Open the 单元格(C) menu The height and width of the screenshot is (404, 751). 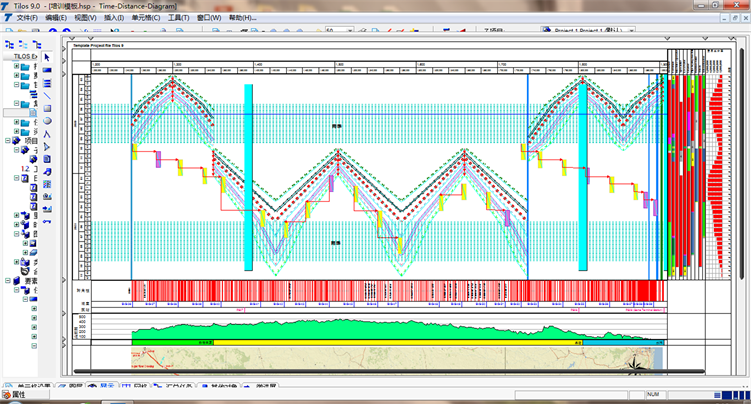click(144, 18)
